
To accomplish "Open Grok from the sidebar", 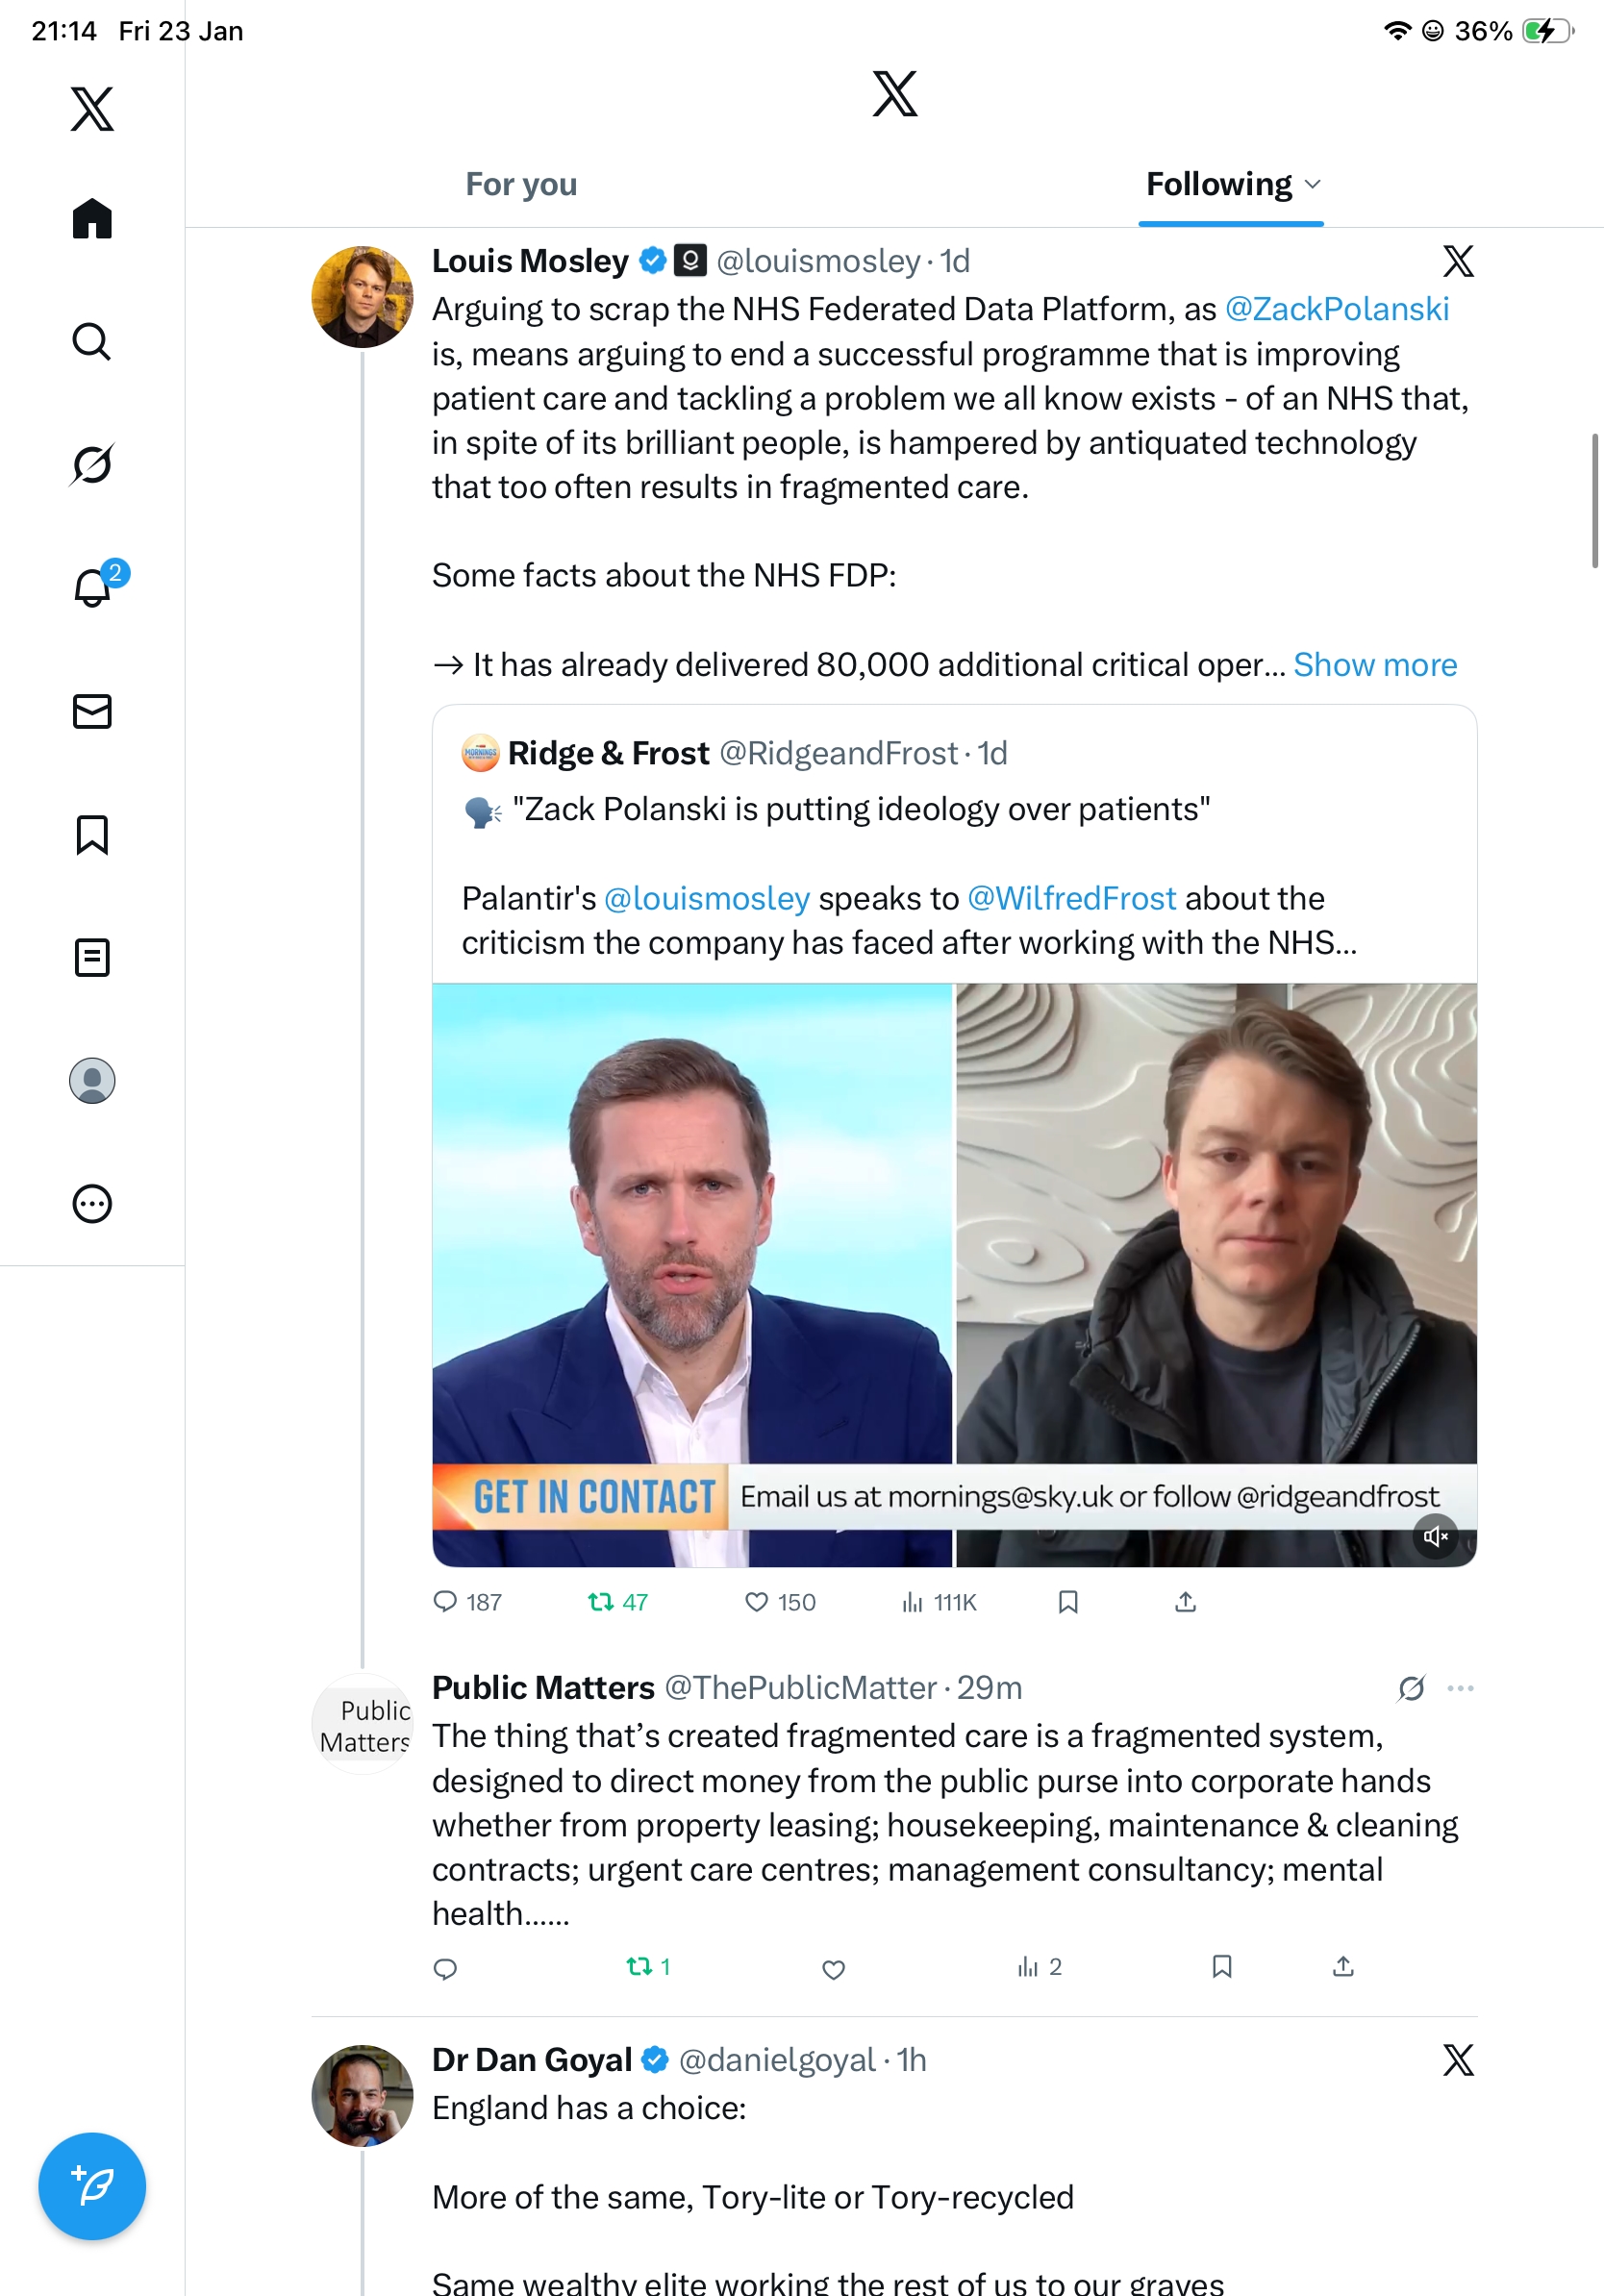I will (x=92, y=464).
